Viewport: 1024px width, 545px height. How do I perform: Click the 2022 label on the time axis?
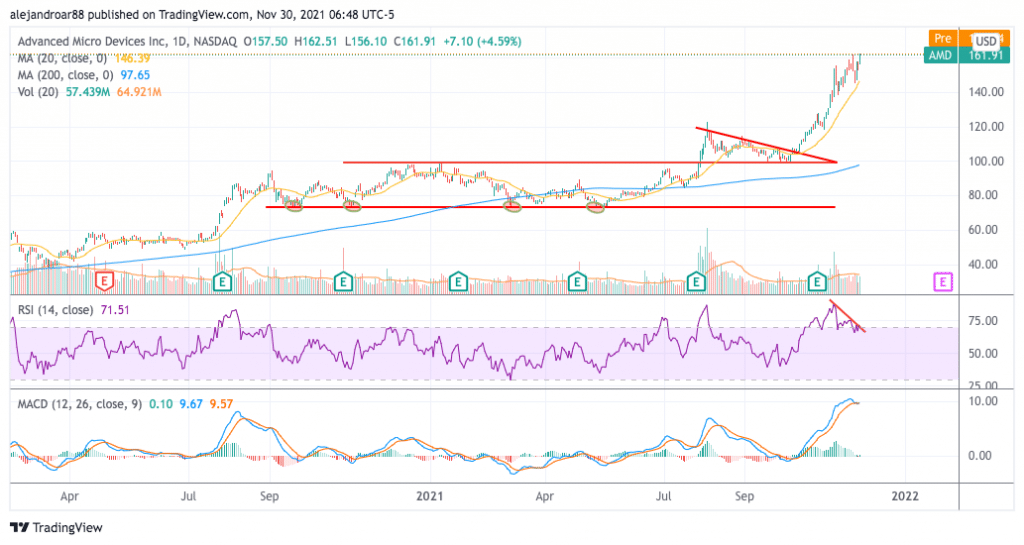(x=906, y=496)
